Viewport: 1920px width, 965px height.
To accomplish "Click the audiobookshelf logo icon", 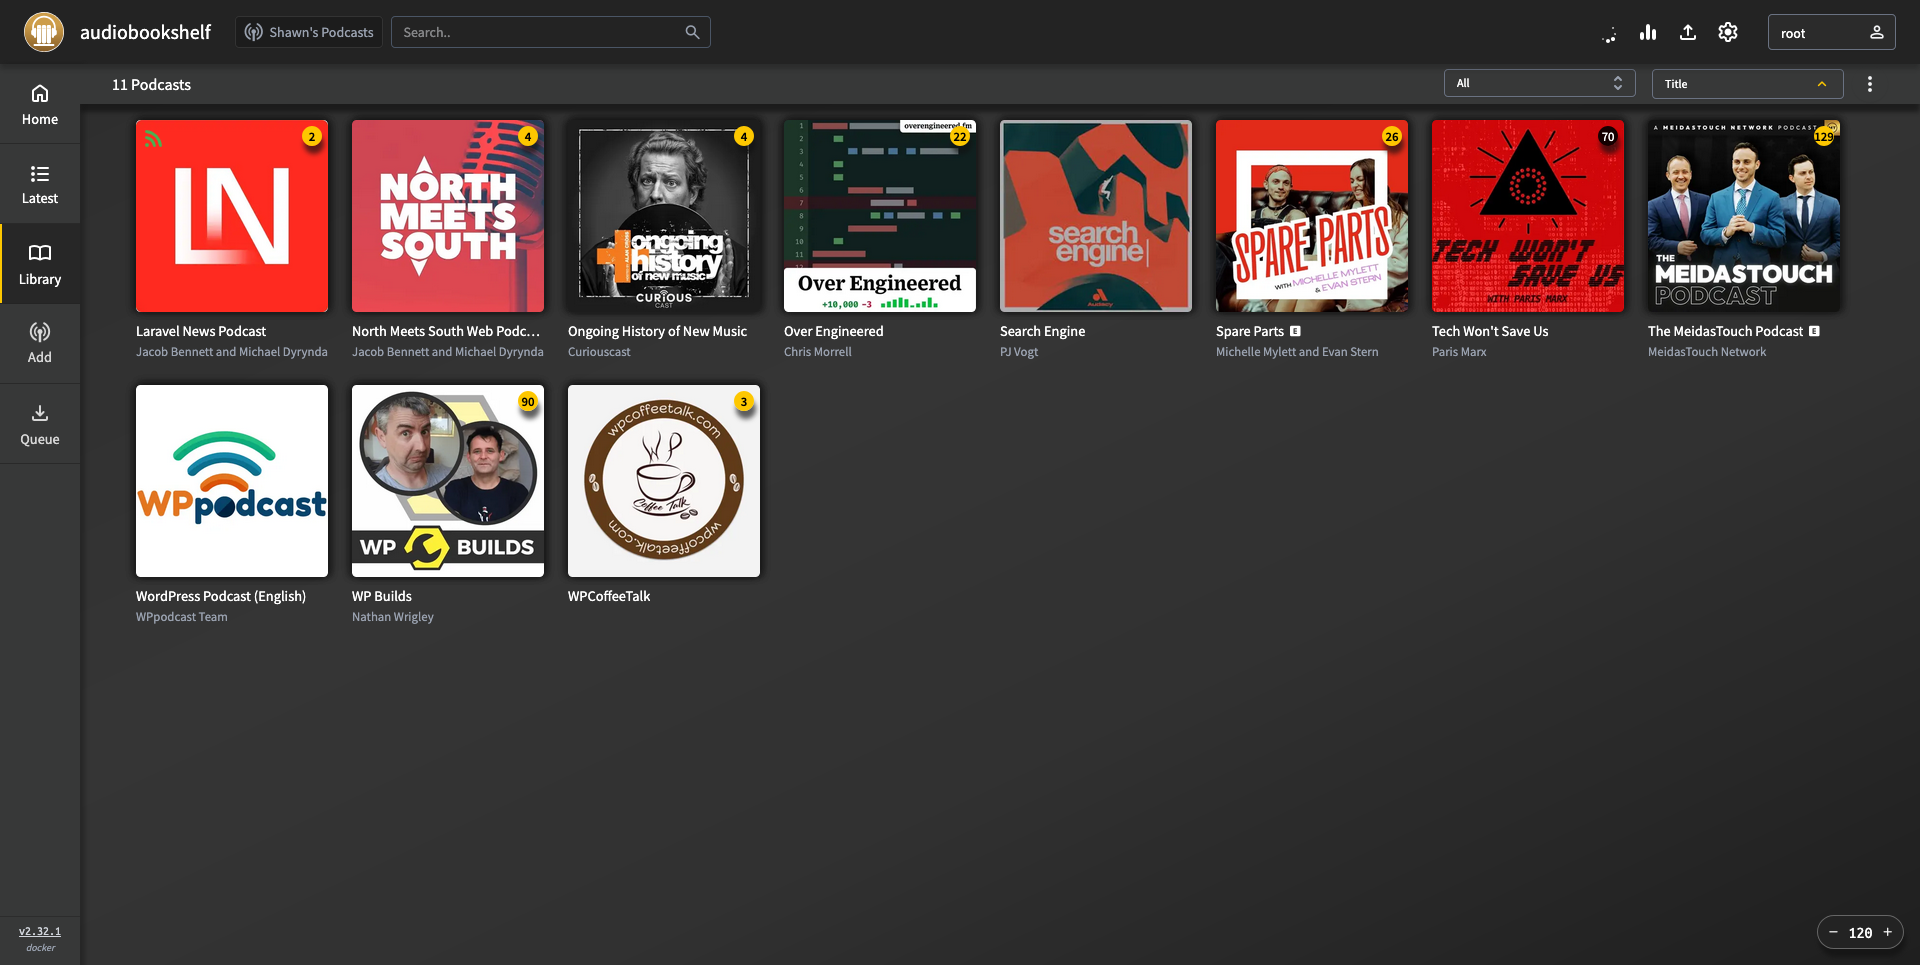I will [44, 32].
